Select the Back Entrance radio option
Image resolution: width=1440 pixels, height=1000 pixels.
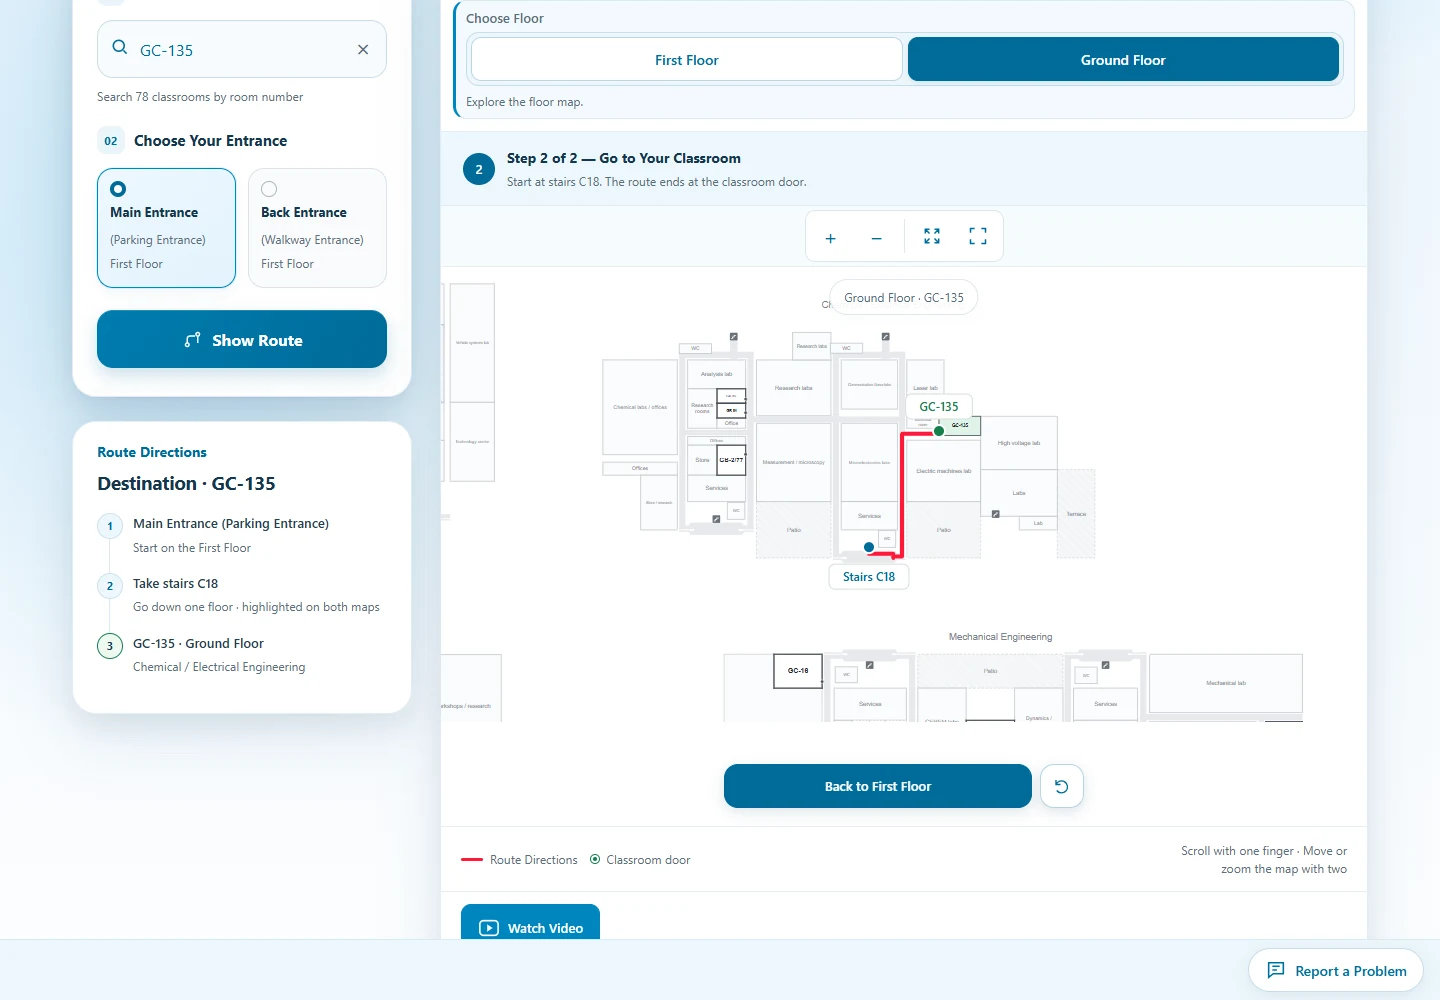(x=317, y=228)
